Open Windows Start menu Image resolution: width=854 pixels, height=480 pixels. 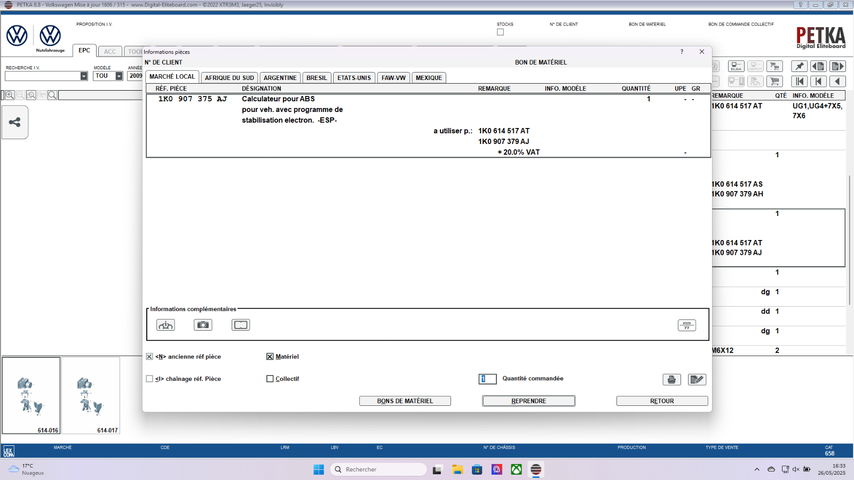click(x=319, y=469)
